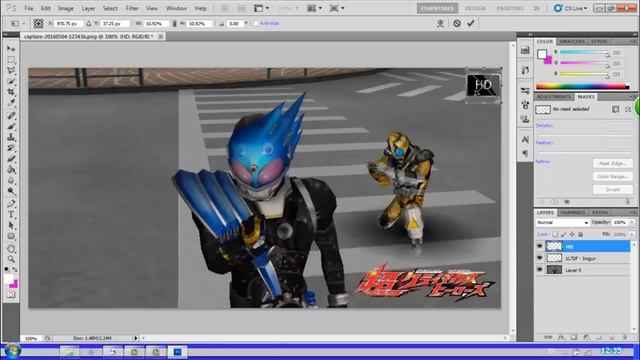640x360 pixels.
Task: Toggle lock all
Action: pos(580,234)
